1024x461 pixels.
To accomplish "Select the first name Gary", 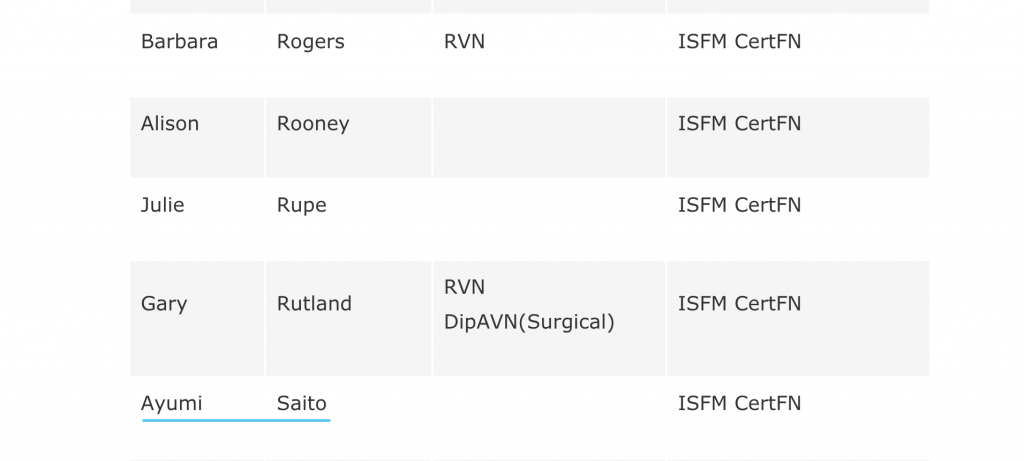I will pos(164,304).
